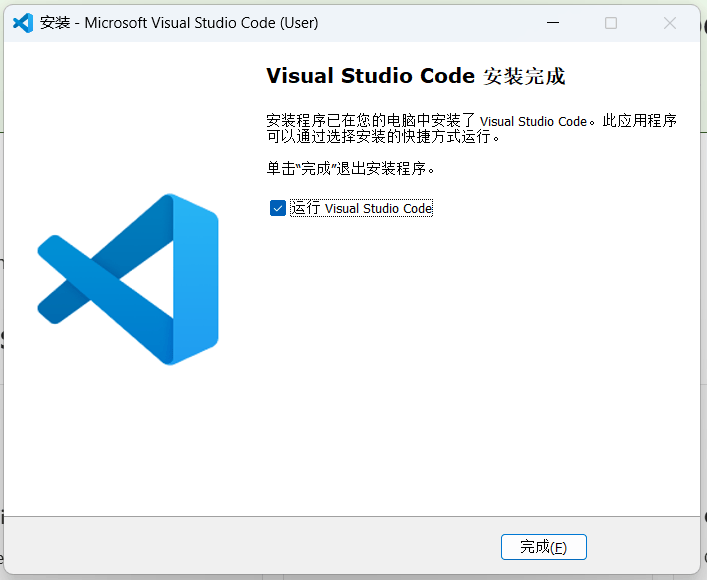707x580 pixels.
Task: Click the word 安装 in the title bar
Action: (54, 23)
